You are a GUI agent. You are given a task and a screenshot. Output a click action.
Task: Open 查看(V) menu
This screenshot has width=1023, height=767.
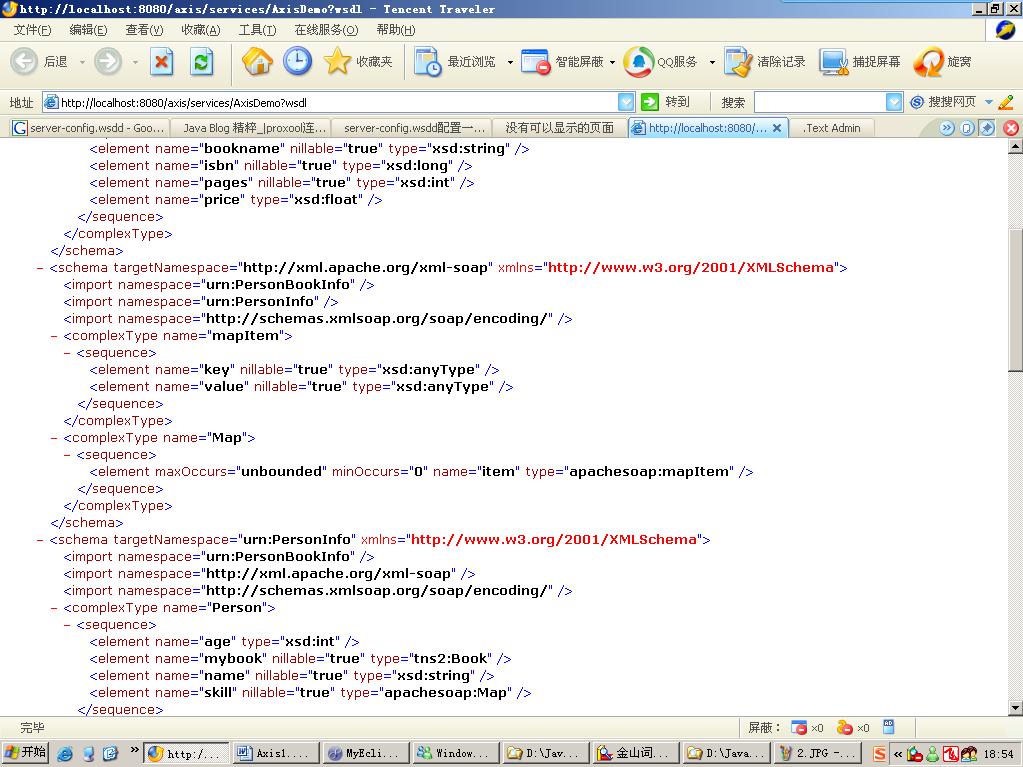[x=144, y=30]
